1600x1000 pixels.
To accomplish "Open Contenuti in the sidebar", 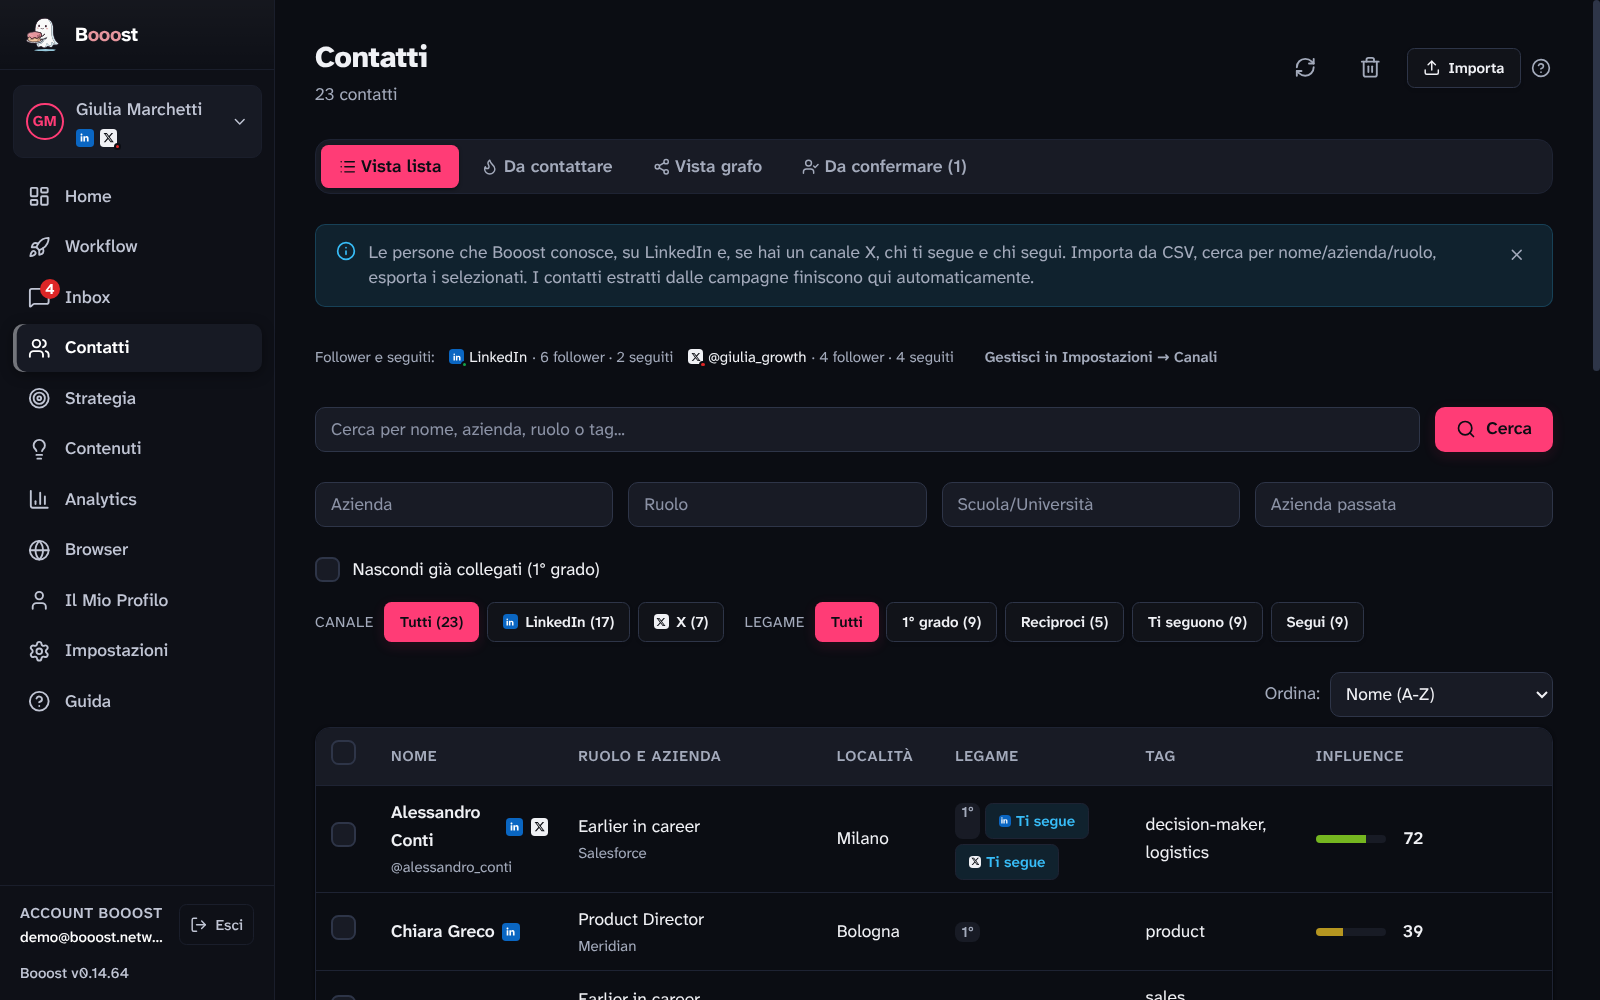I will [x=138, y=448].
